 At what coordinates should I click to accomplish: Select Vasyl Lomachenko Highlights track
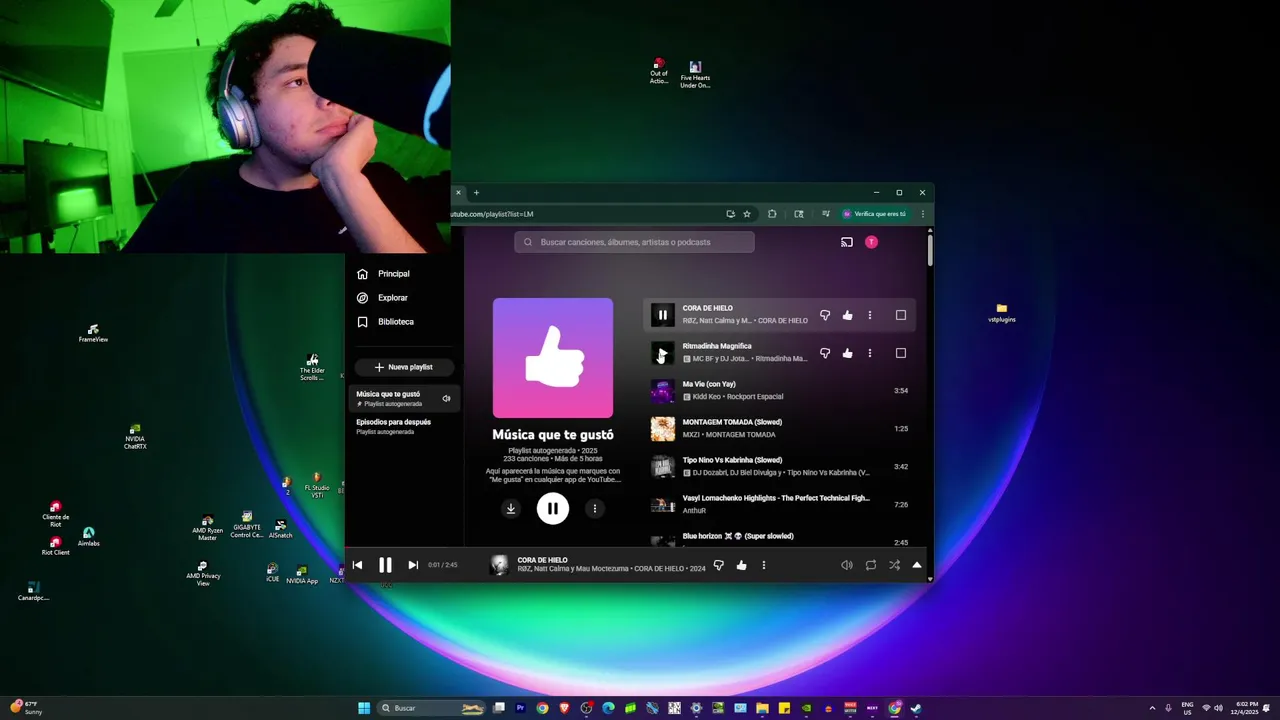point(775,498)
